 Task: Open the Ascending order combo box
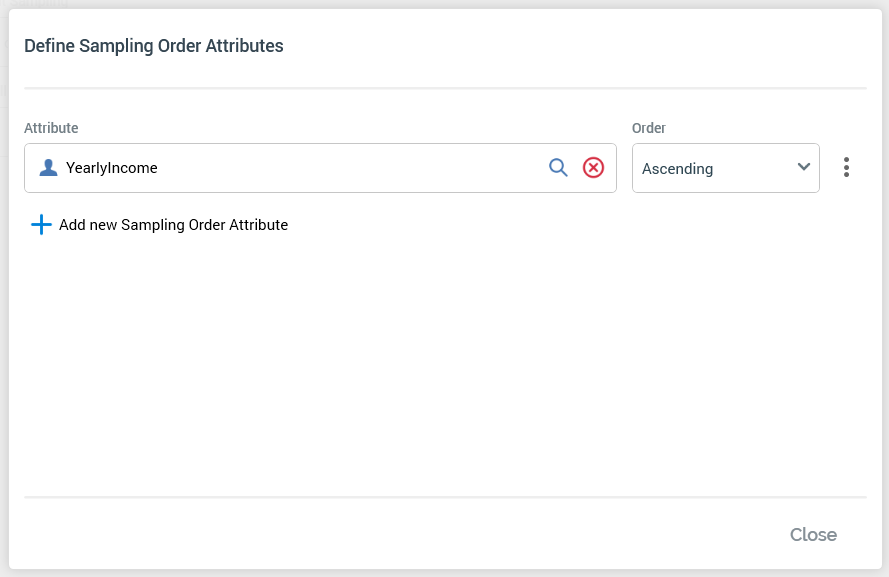tap(725, 168)
